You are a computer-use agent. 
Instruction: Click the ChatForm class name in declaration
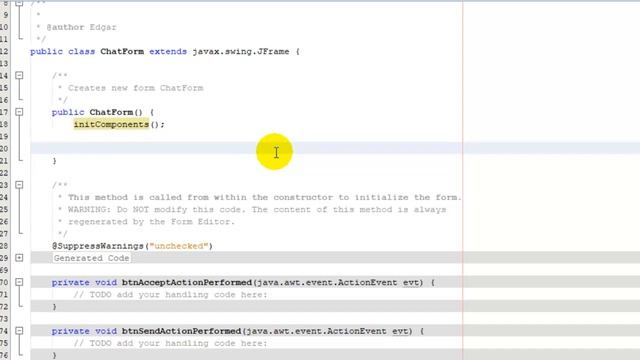click(x=122, y=51)
